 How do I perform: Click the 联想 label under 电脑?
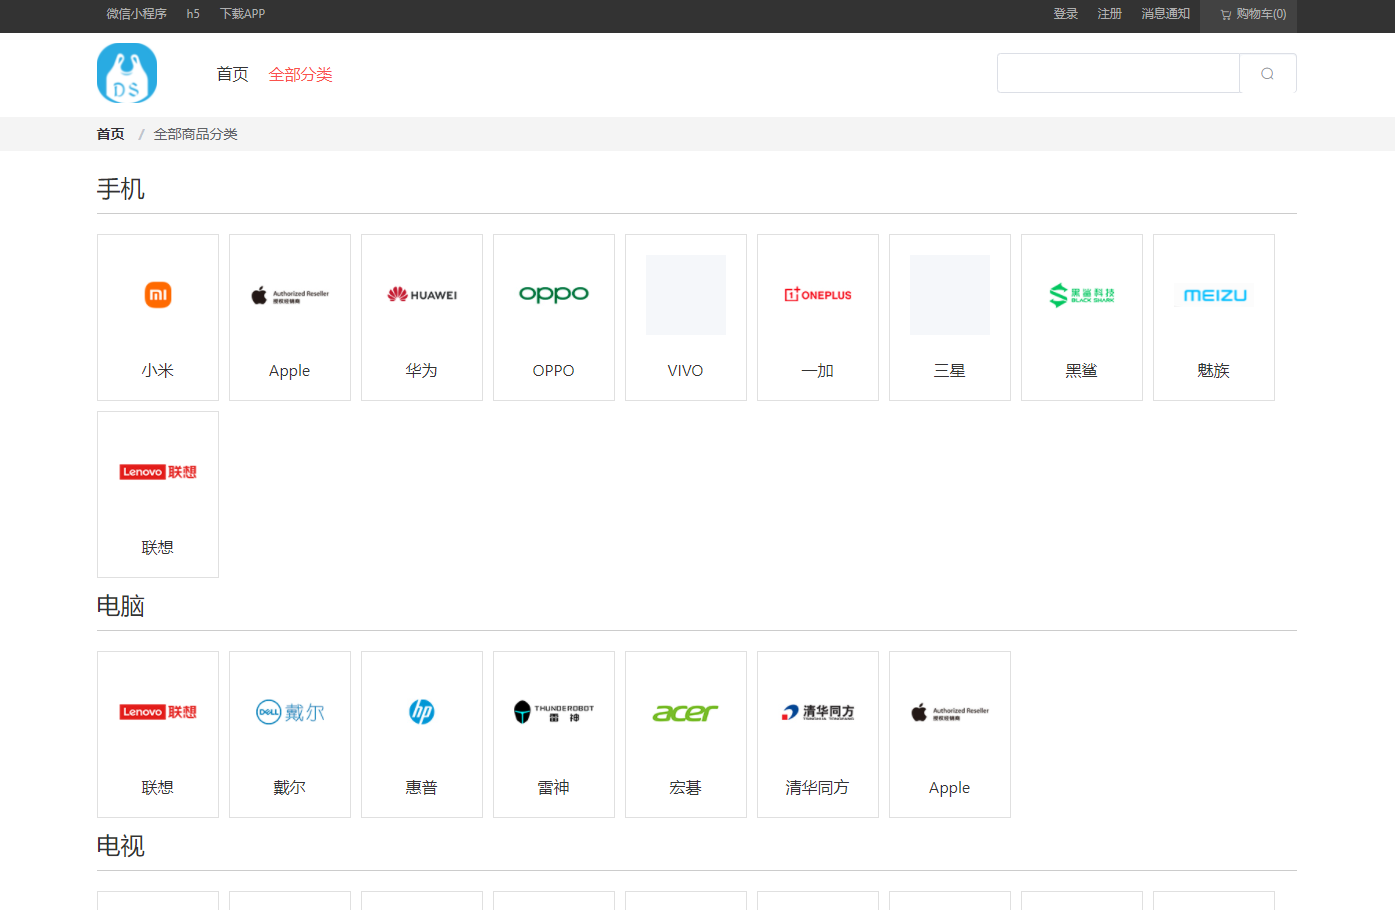pos(158,788)
